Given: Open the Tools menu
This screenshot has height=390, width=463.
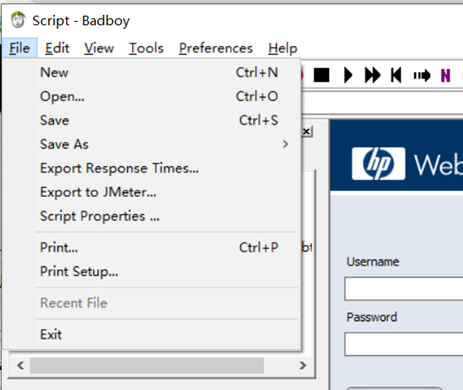Looking at the screenshot, I should click(x=146, y=48).
